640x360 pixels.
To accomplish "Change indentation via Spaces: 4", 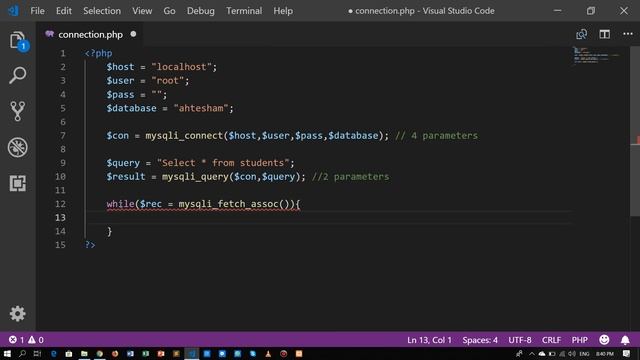I will 480,340.
